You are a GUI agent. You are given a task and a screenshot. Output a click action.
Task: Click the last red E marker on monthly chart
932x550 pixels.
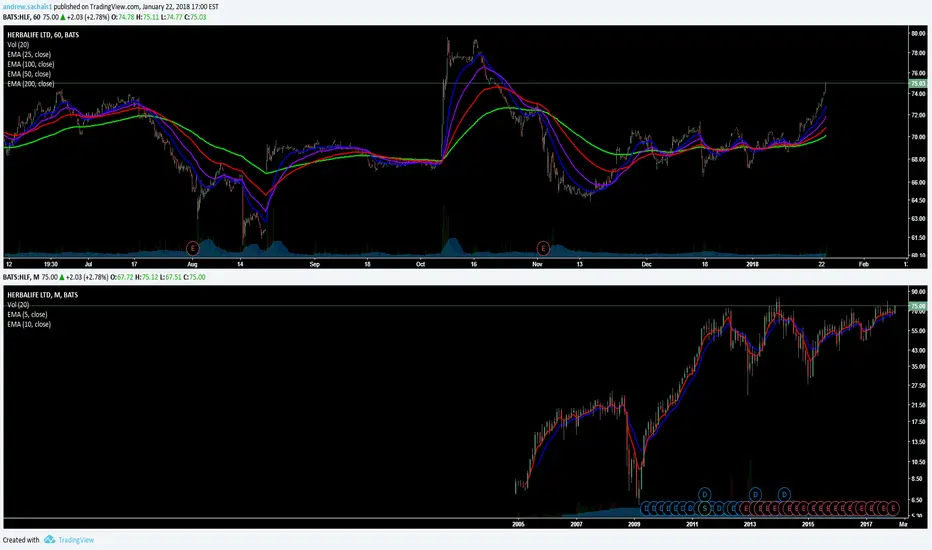893,508
